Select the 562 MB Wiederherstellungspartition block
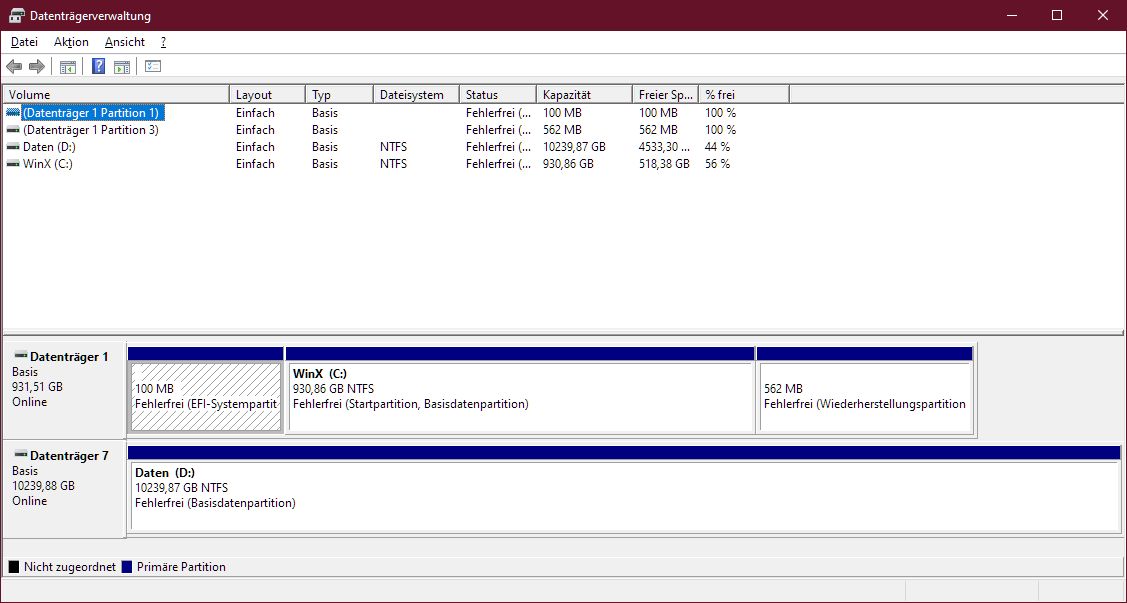Image resolution: width=1127 pixels, height=603 pixels. click(865, 397)
